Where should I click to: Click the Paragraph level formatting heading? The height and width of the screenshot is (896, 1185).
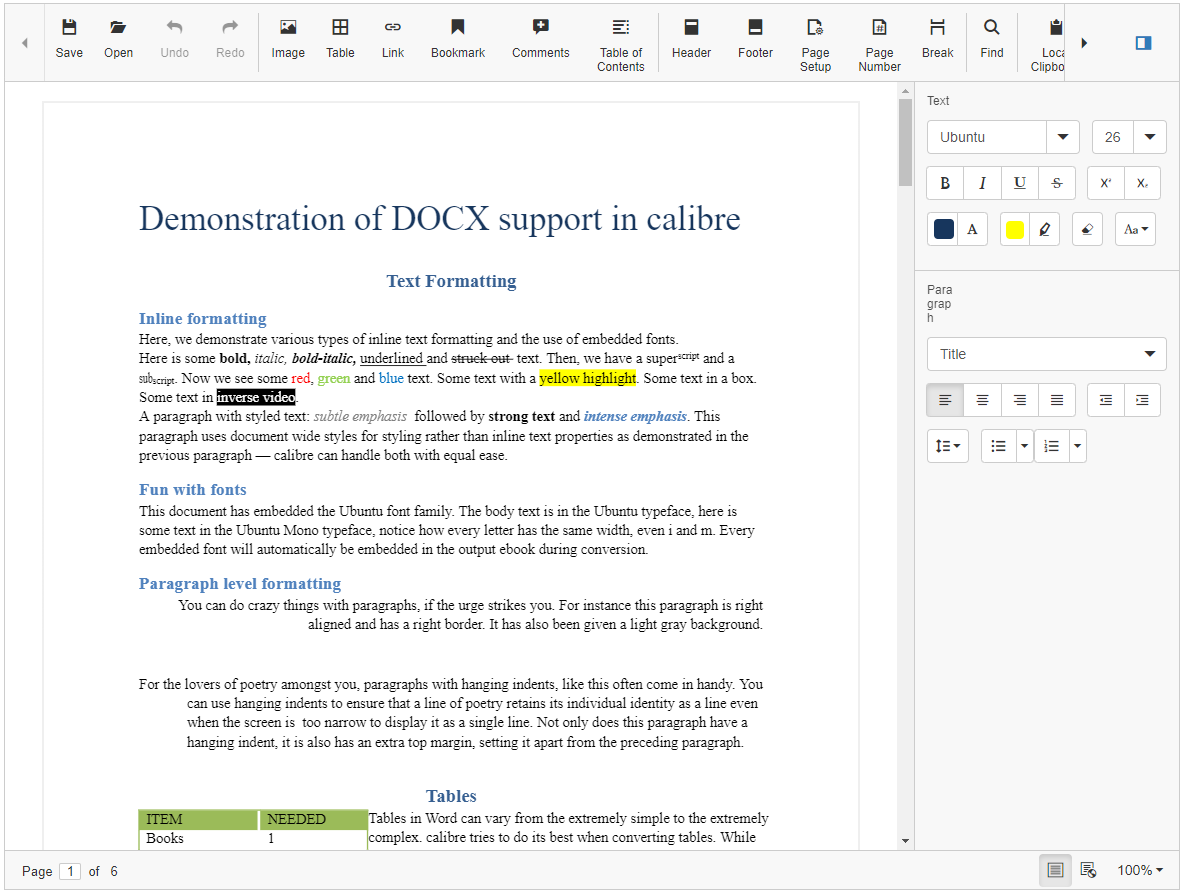[240, 584]
